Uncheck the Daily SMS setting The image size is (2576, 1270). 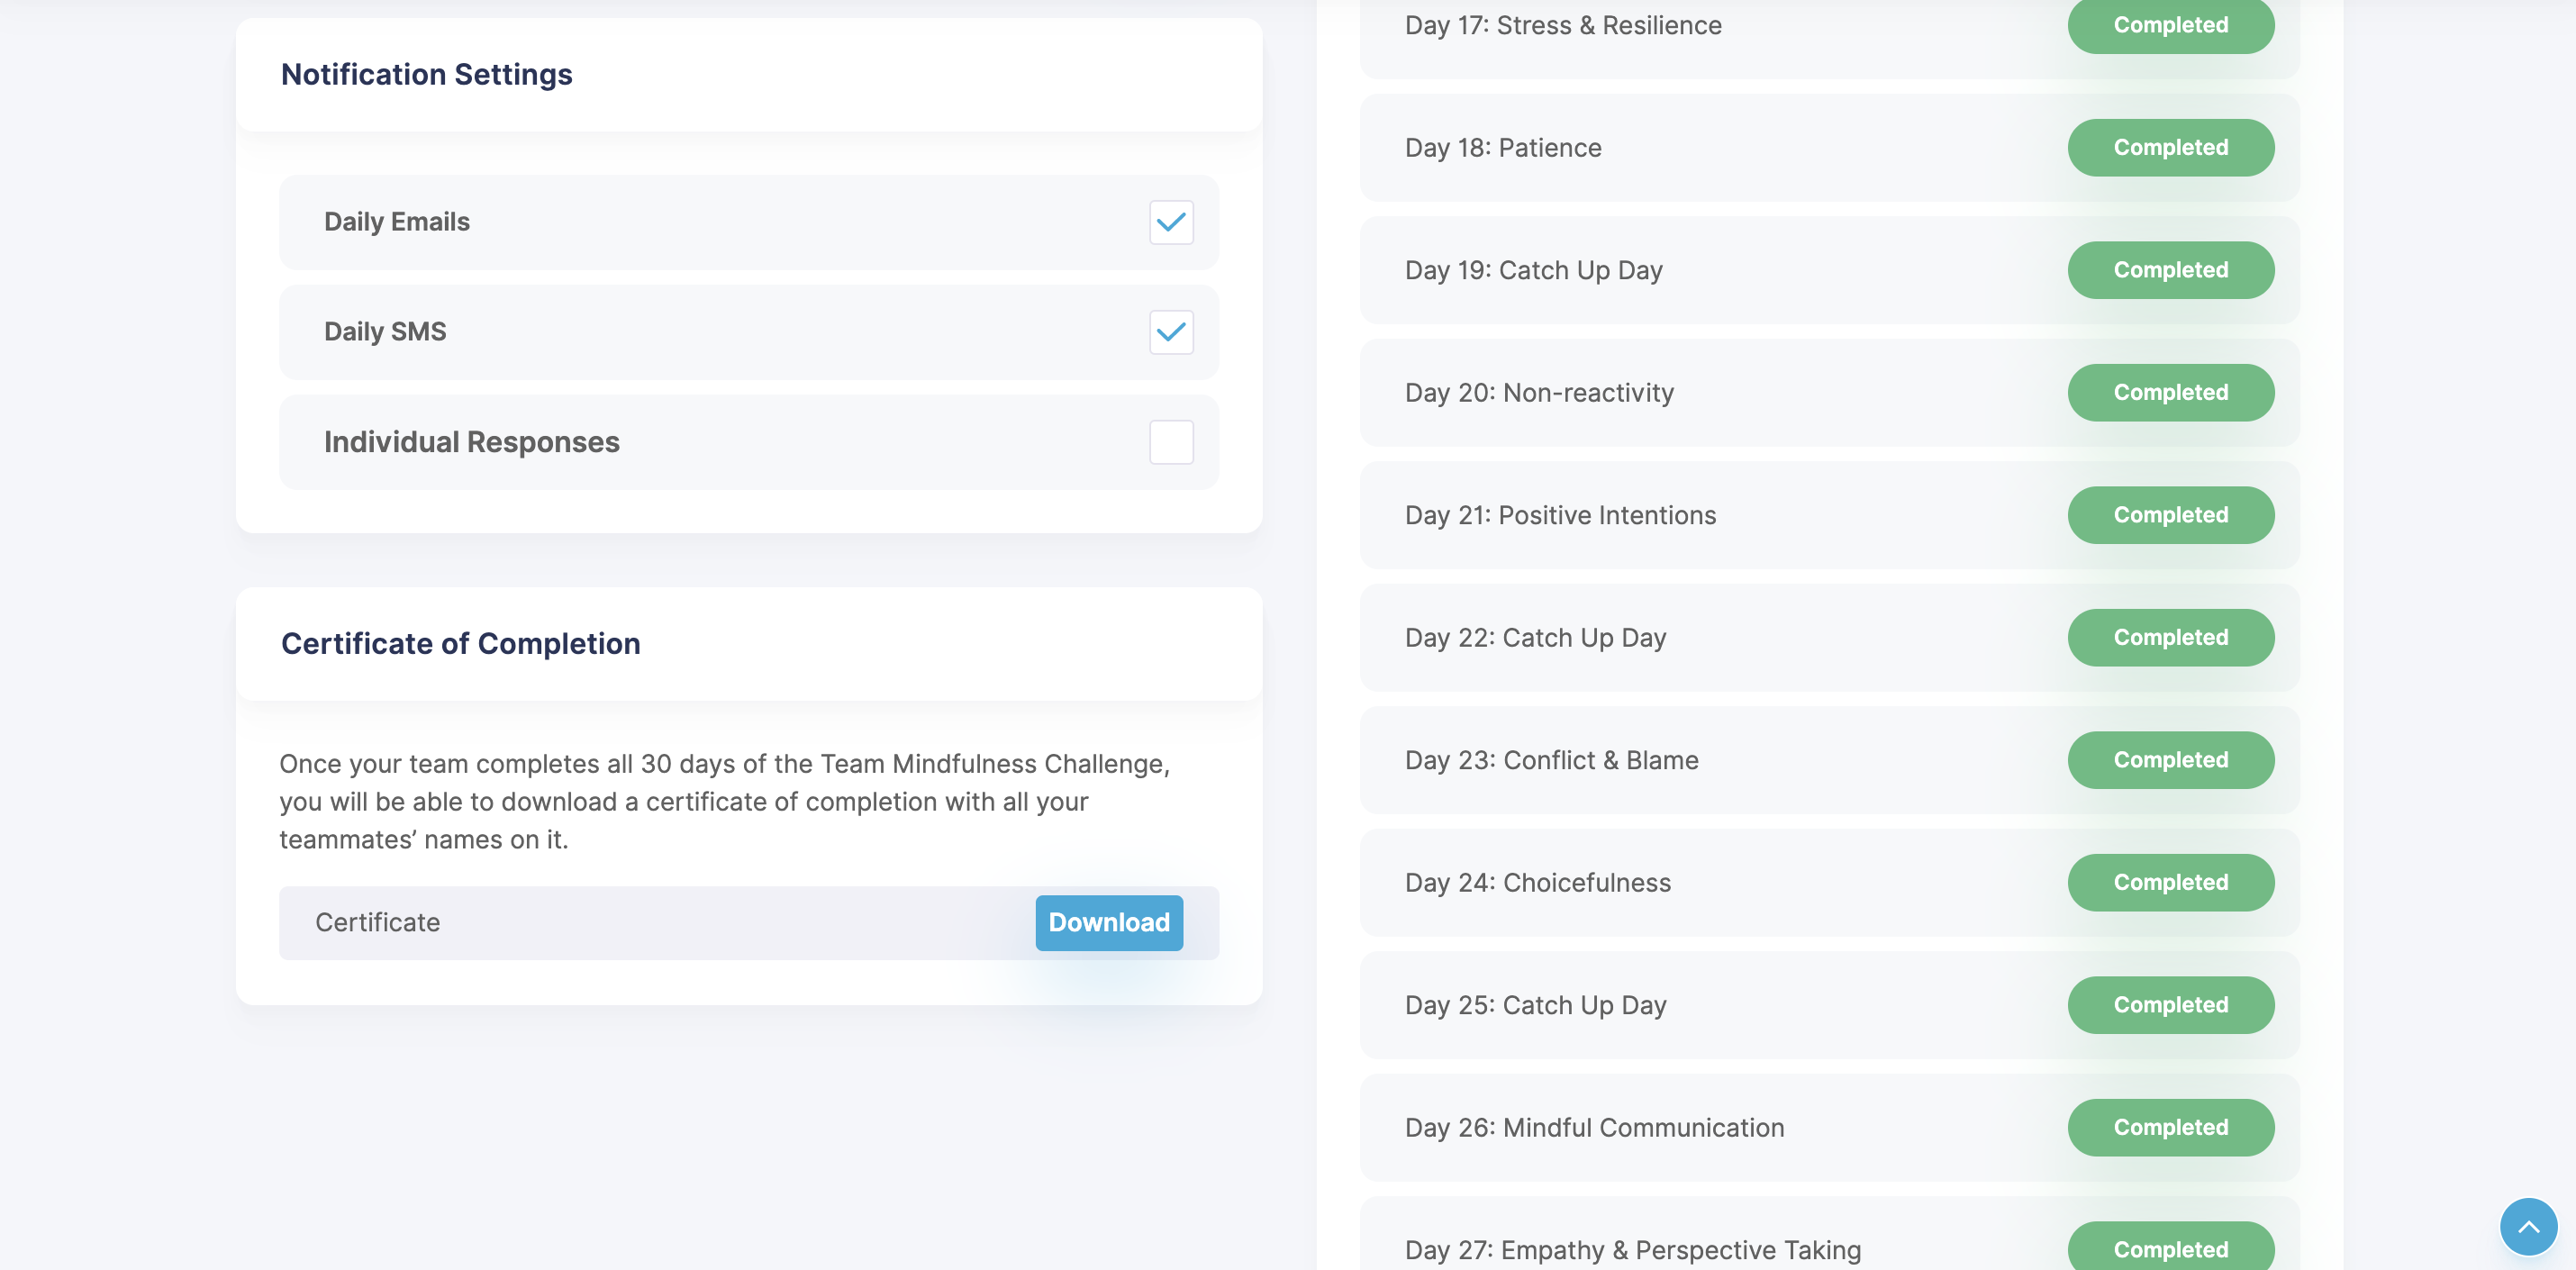point(1172,332)
